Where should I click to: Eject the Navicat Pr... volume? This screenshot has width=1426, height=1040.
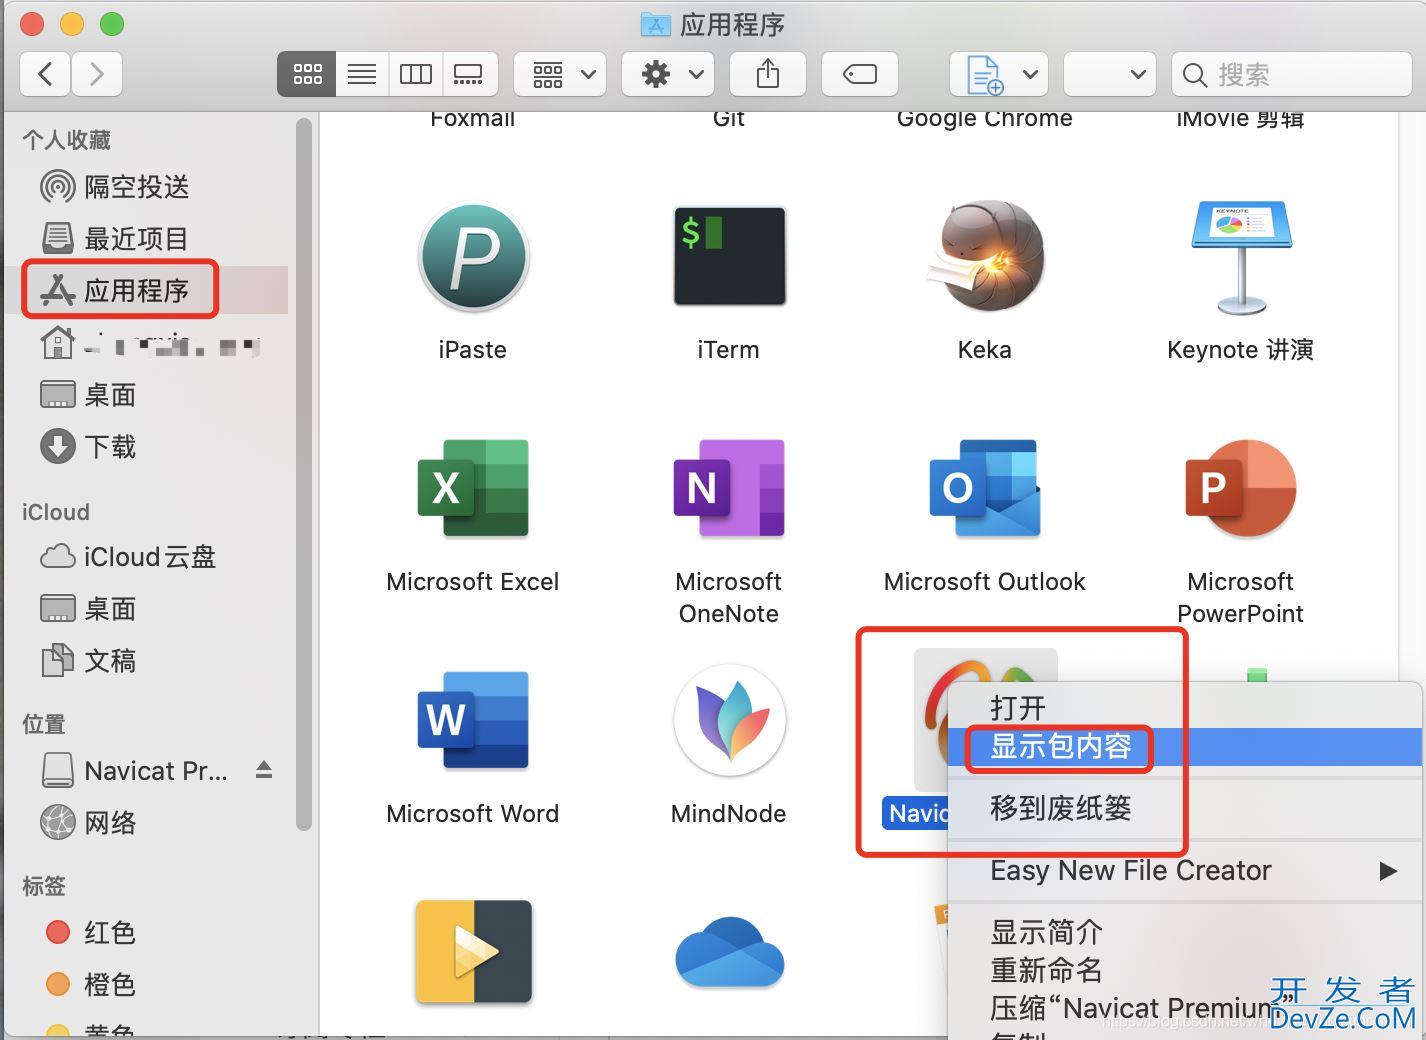[264, 770]
